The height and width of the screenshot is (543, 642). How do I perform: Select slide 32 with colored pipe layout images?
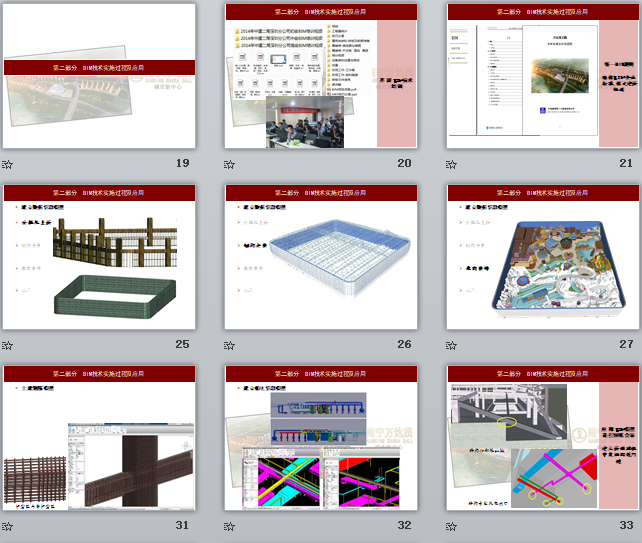click(x=319, y=438)
